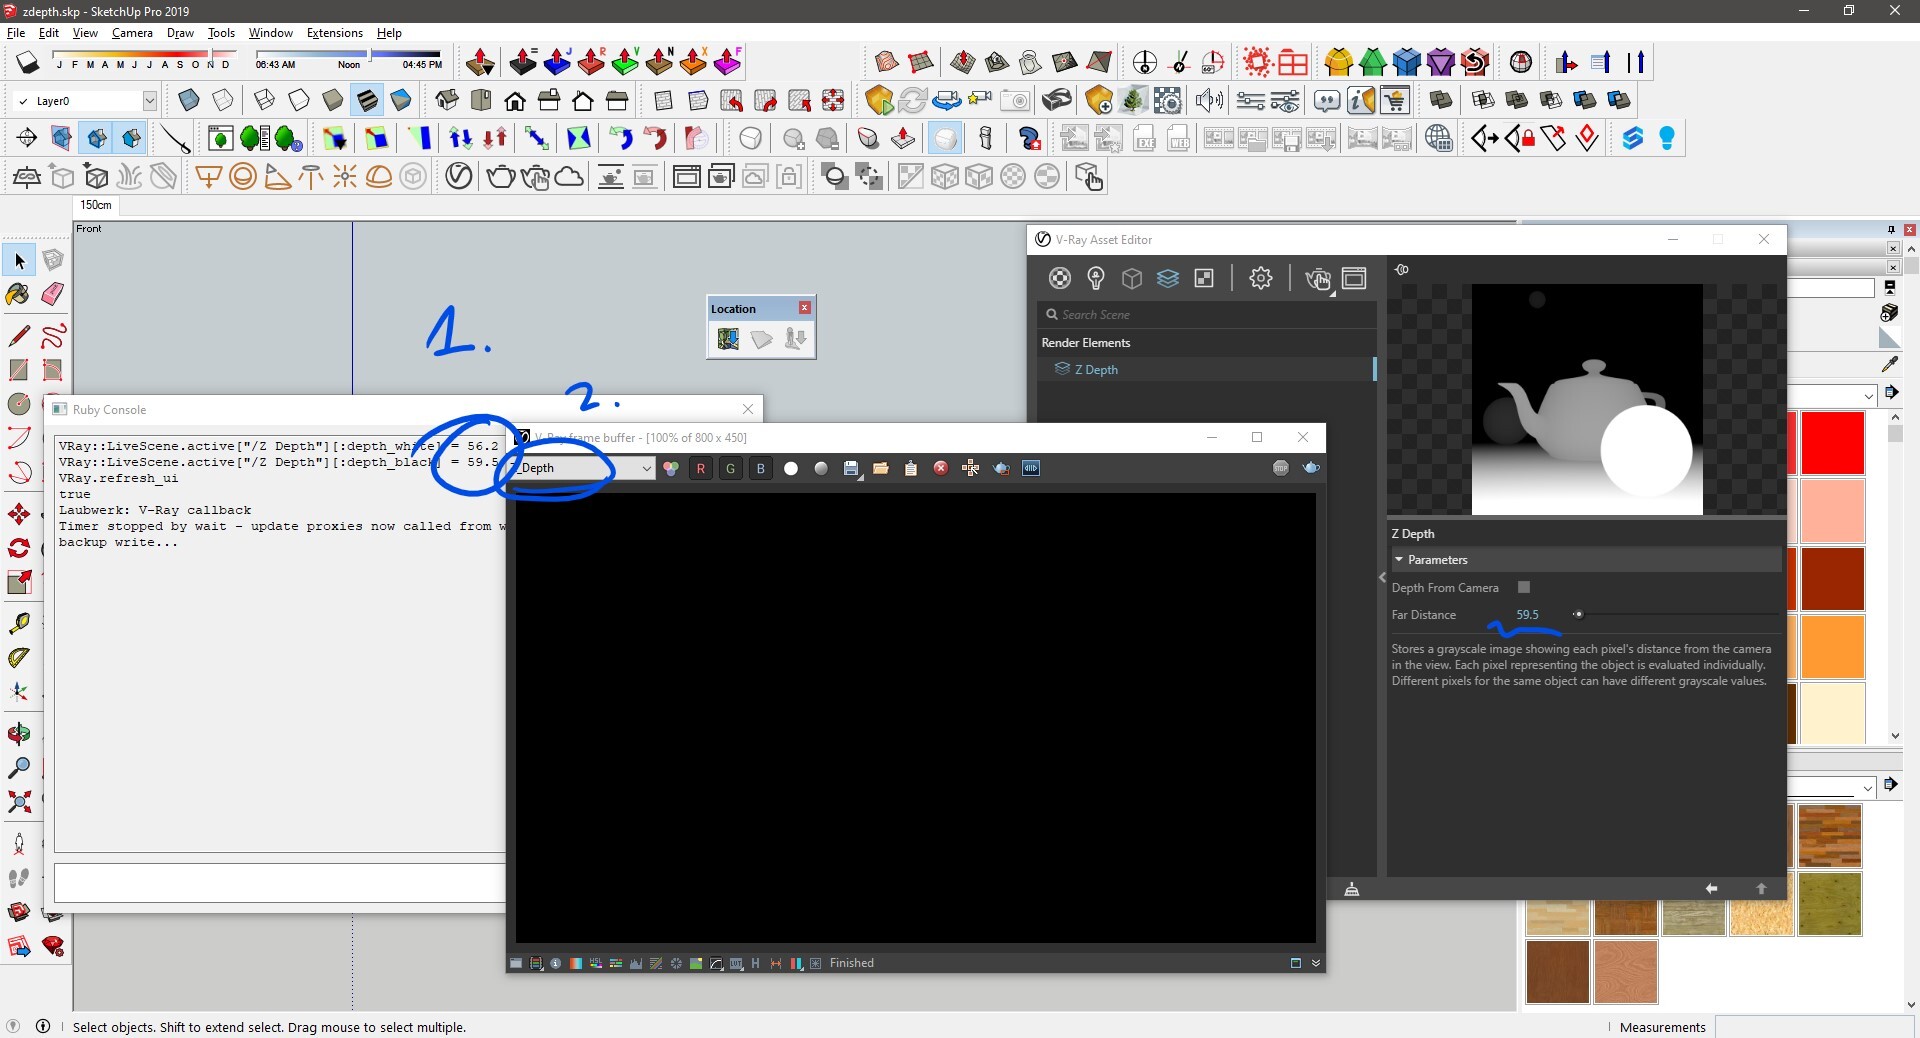The image size is (1920, 1038).
Task: Open Lights tab in V-Ray Asset Editor
Action: (x=1096, y=278)
